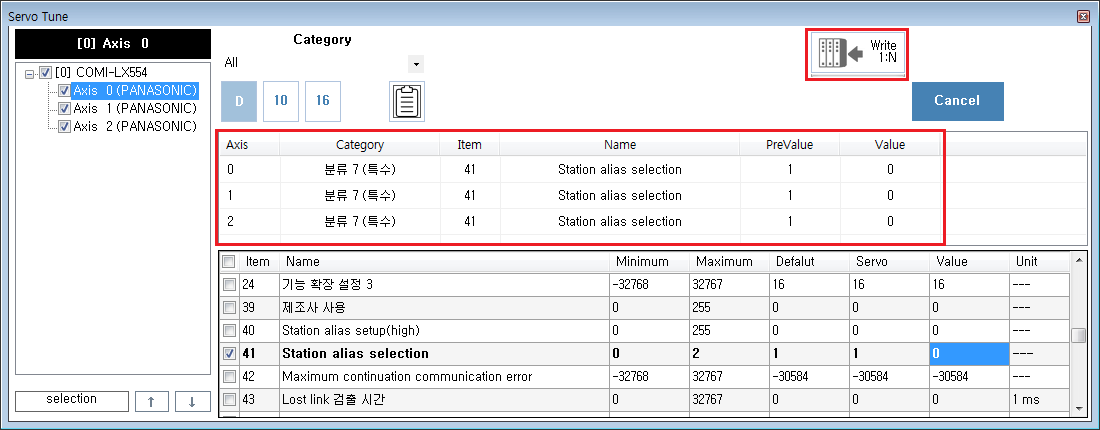1100x430 pixels.
Task: Click the clipboard paste icon
Action: tap(407, 101)
